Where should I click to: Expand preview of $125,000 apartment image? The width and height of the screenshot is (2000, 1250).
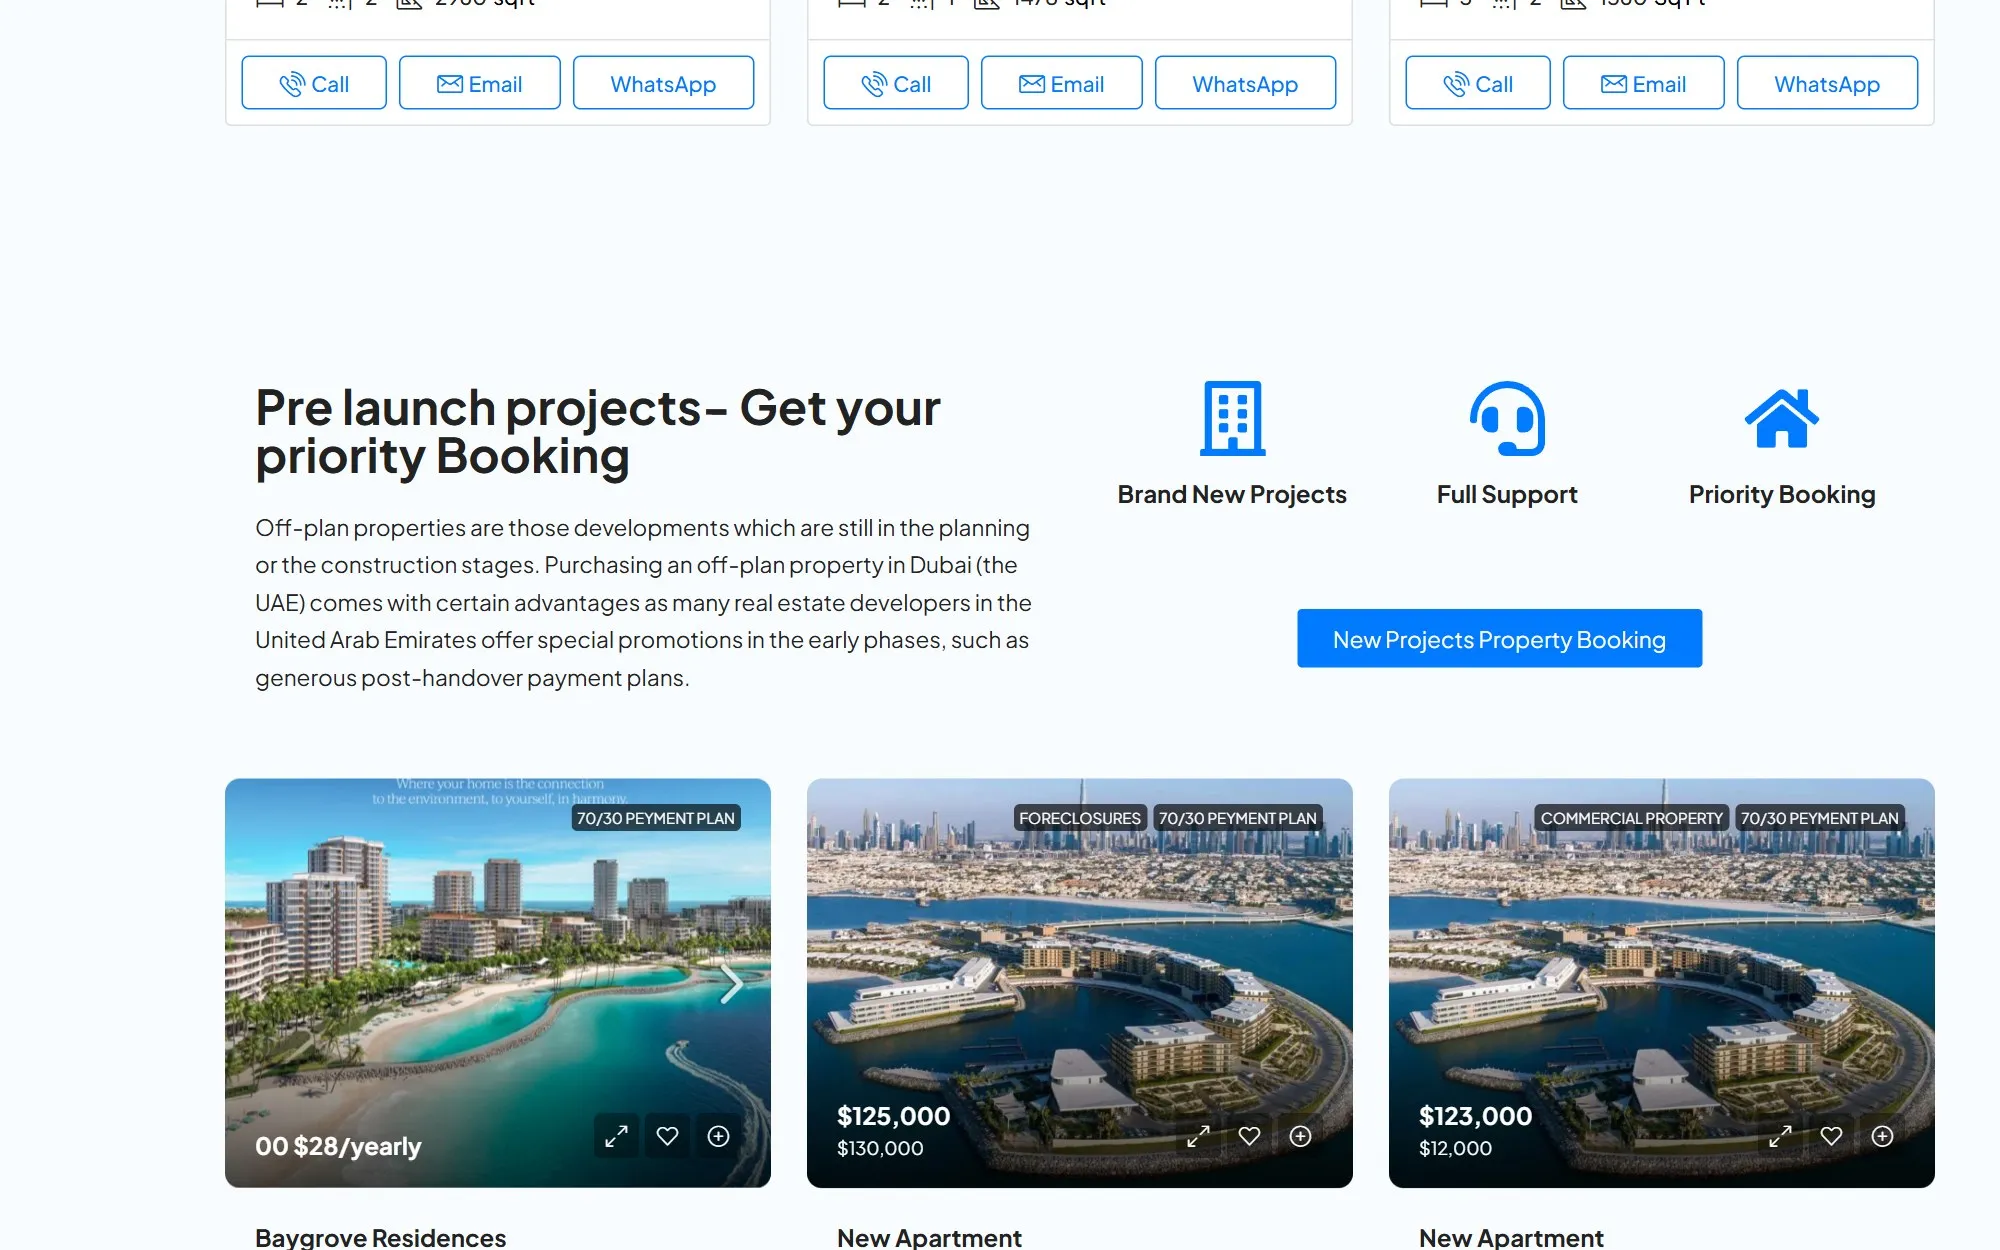1198,1136
